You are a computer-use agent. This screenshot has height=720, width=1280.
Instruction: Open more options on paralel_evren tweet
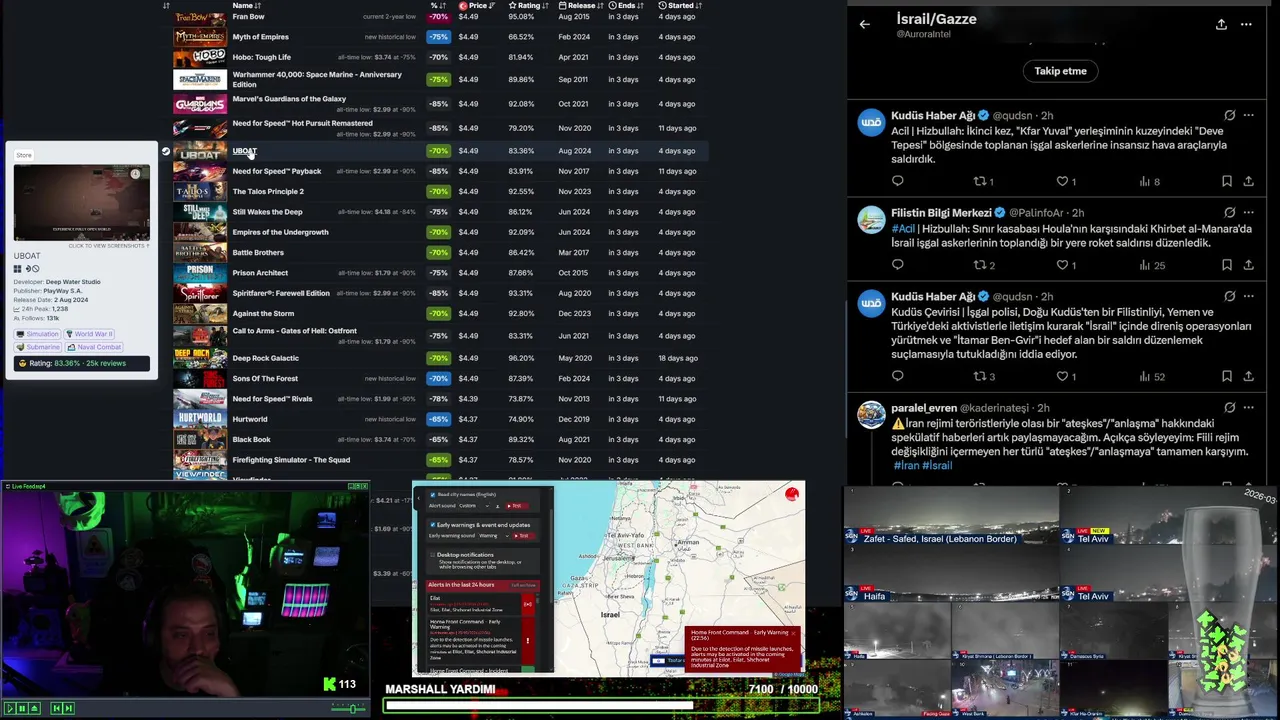(x=1248, y=408)
